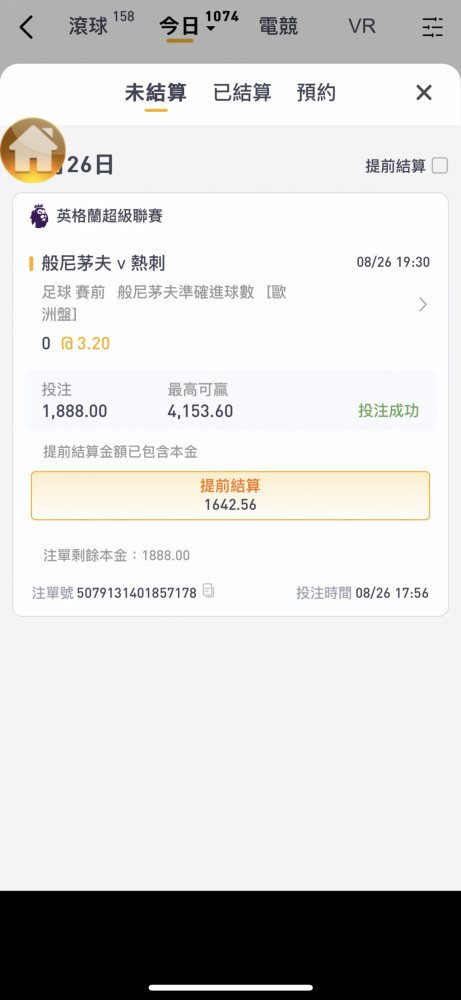
Task: Open bet details chevron arrow
Action: (423, 305)
